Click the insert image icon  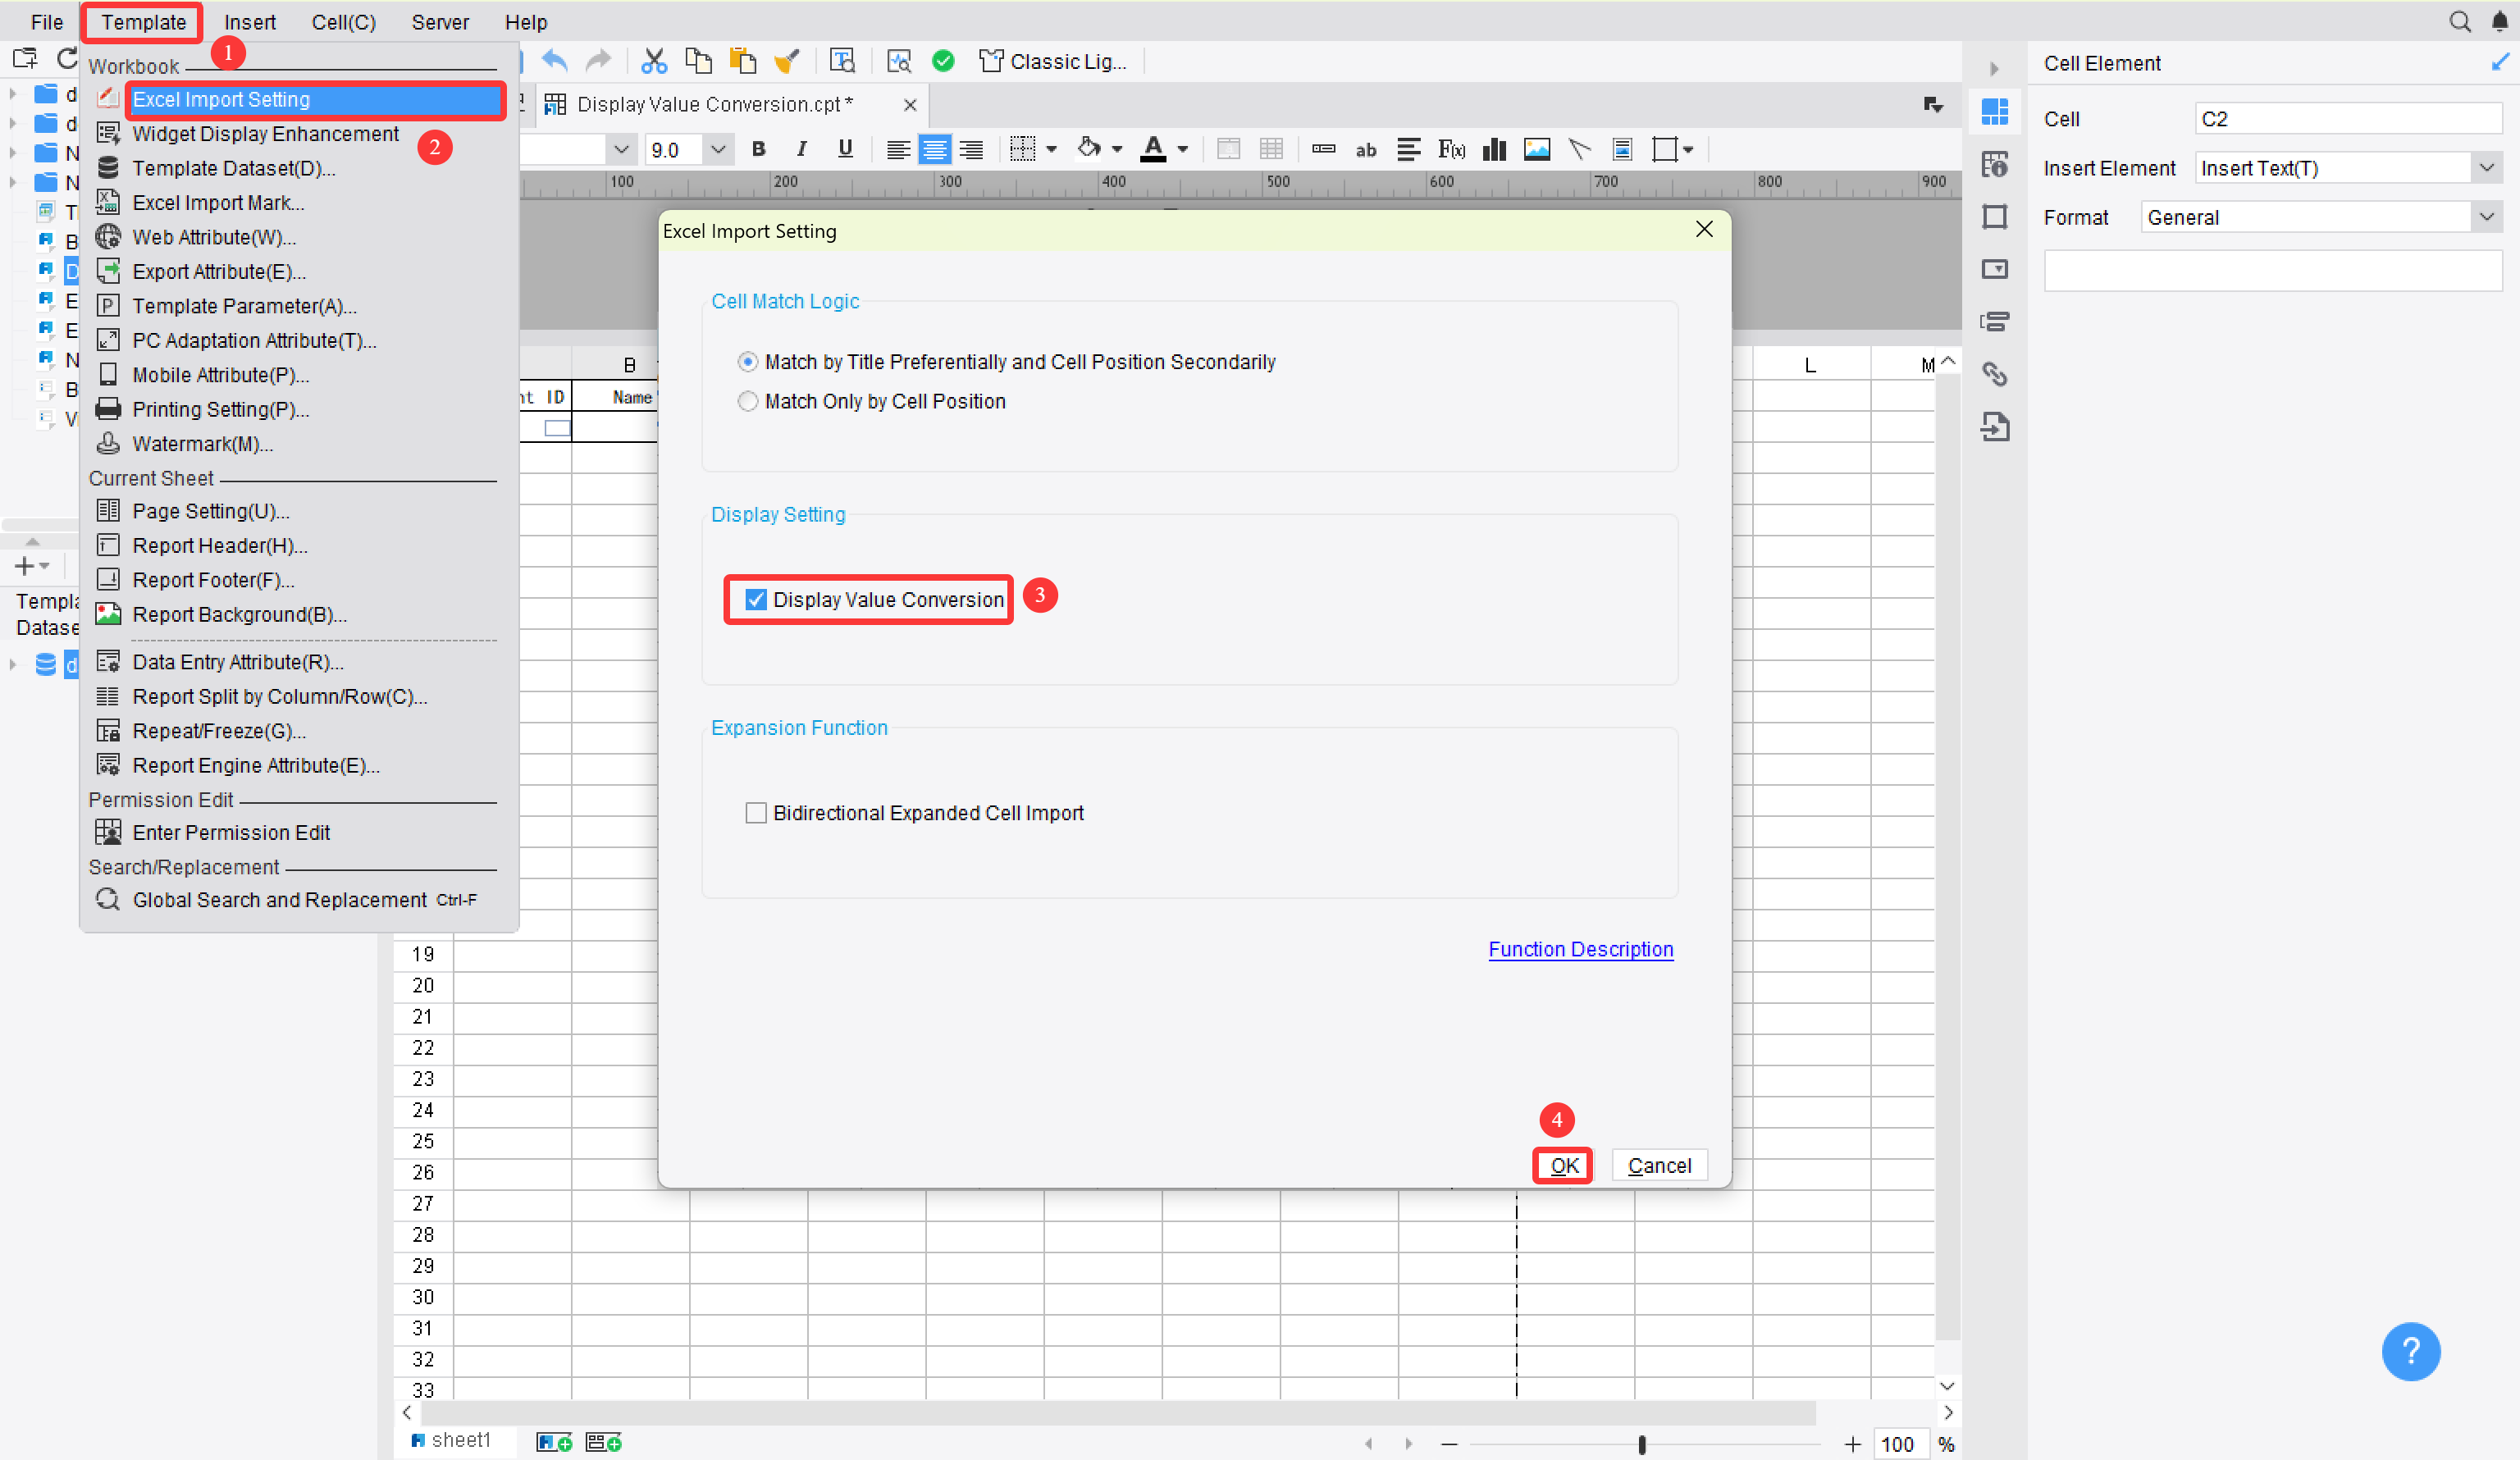(1537, 149)
